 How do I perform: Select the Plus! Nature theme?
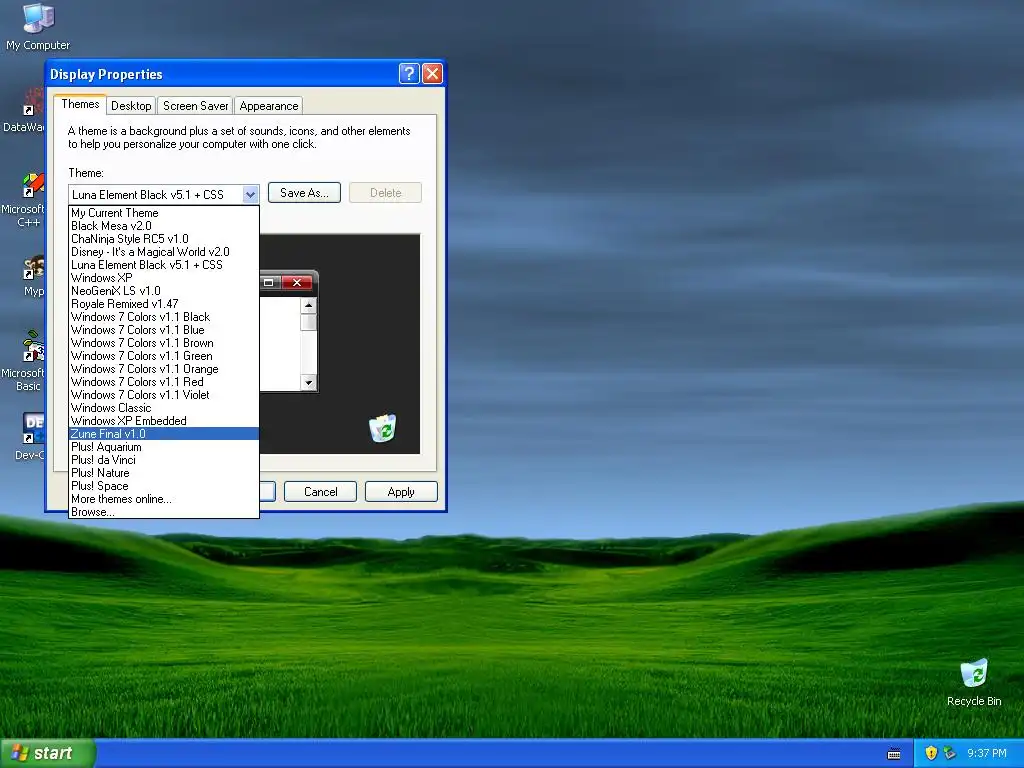coord(164,473)
